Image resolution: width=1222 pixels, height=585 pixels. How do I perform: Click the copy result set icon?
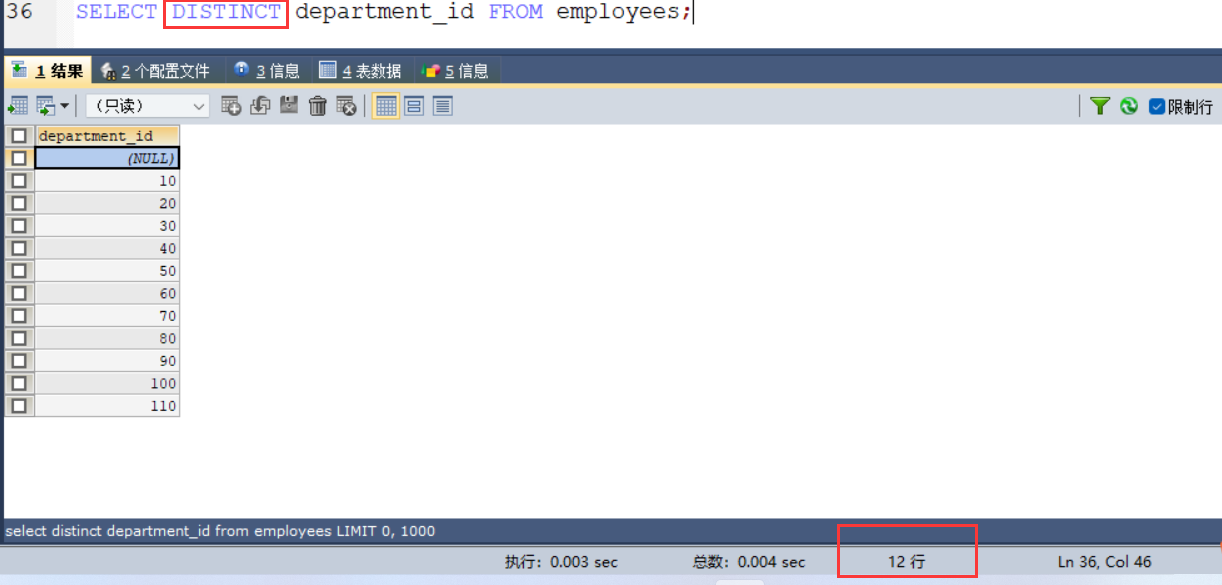coord(45,105)
